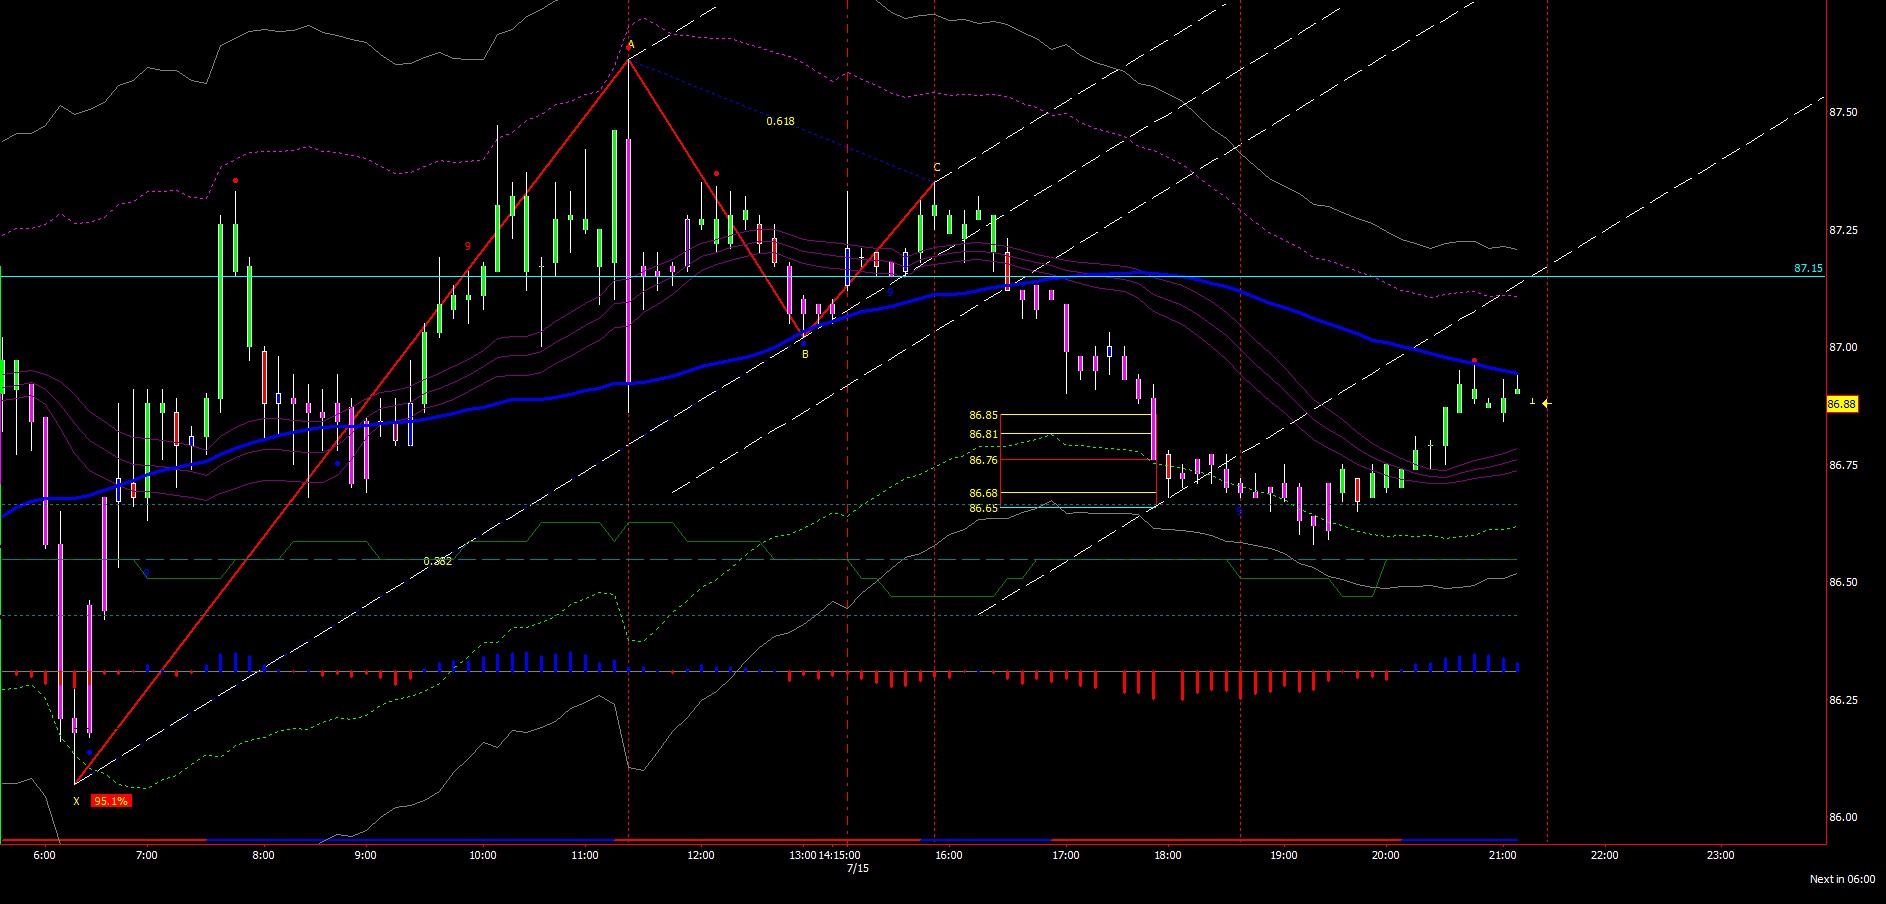Select the pattern point X label
Screen dimensions: 1886x904
tap(76, 801)
